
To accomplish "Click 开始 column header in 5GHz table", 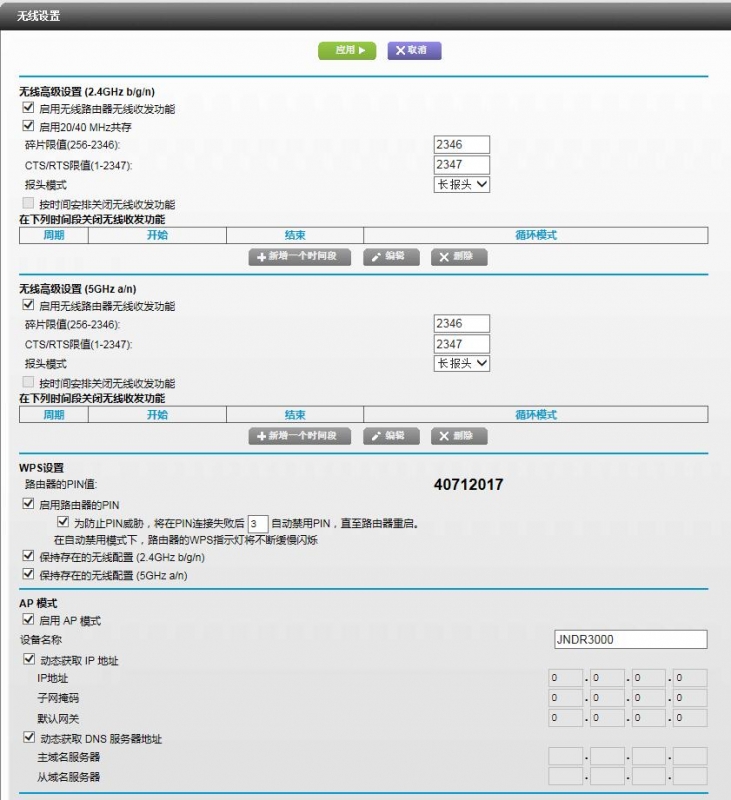I will (x=157, y=414).
